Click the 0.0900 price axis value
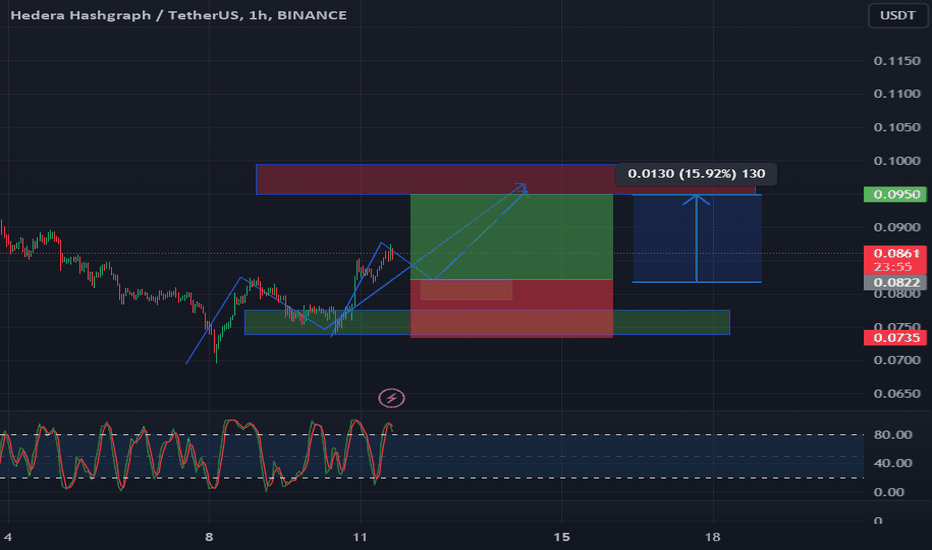 pos(897,227)
